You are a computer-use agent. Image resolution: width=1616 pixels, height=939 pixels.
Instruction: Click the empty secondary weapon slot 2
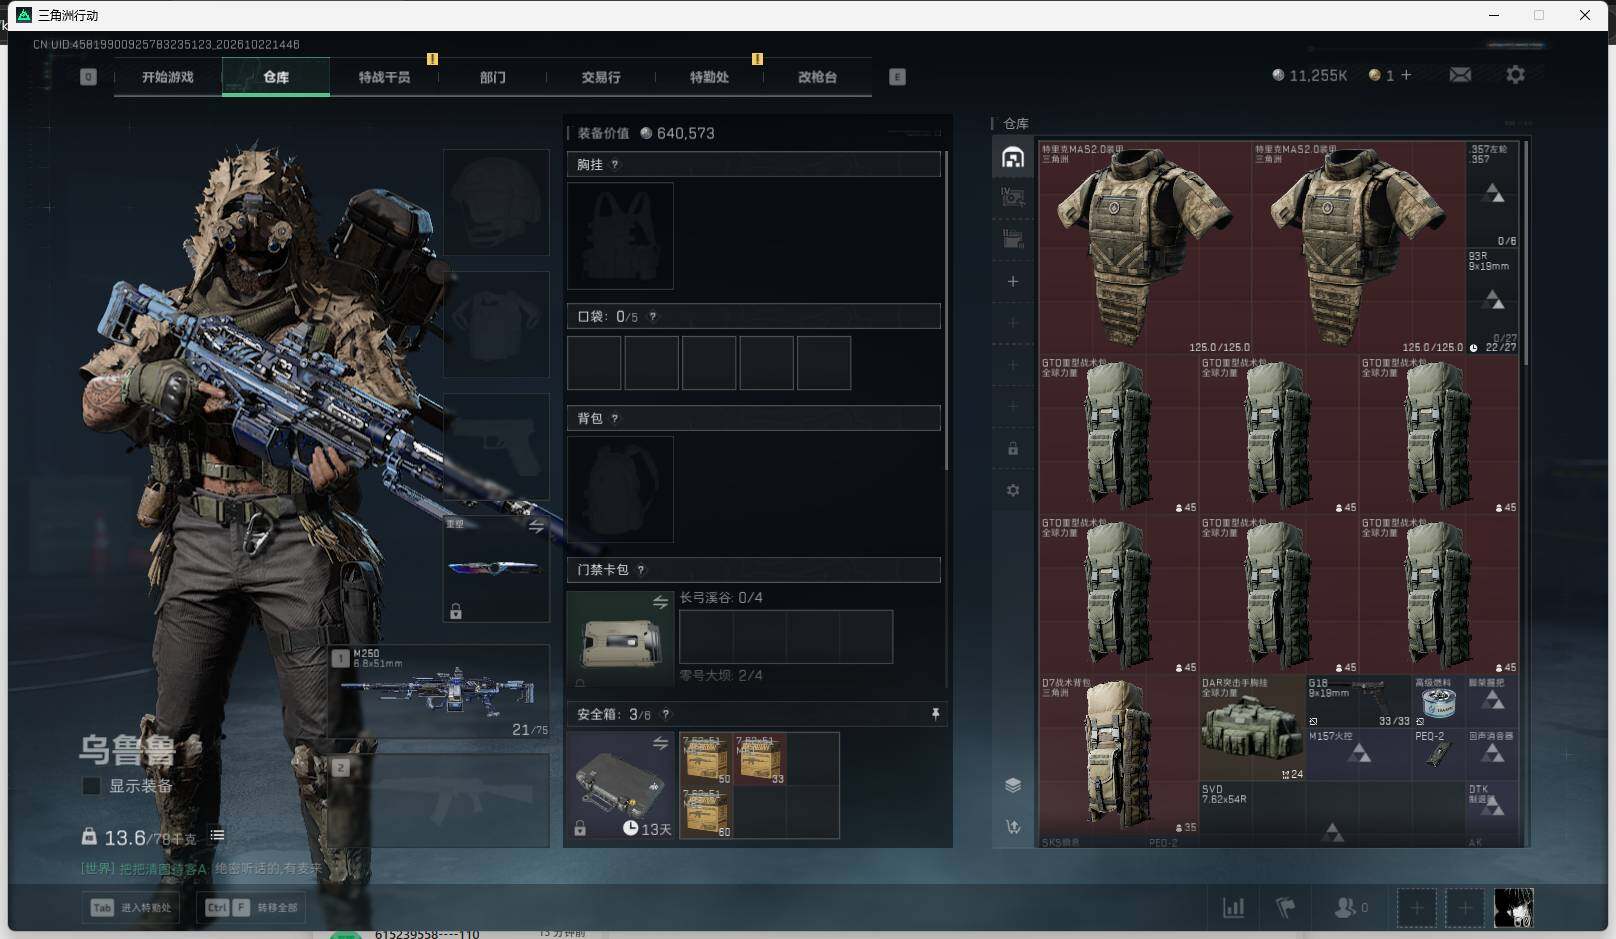[440, 800]
